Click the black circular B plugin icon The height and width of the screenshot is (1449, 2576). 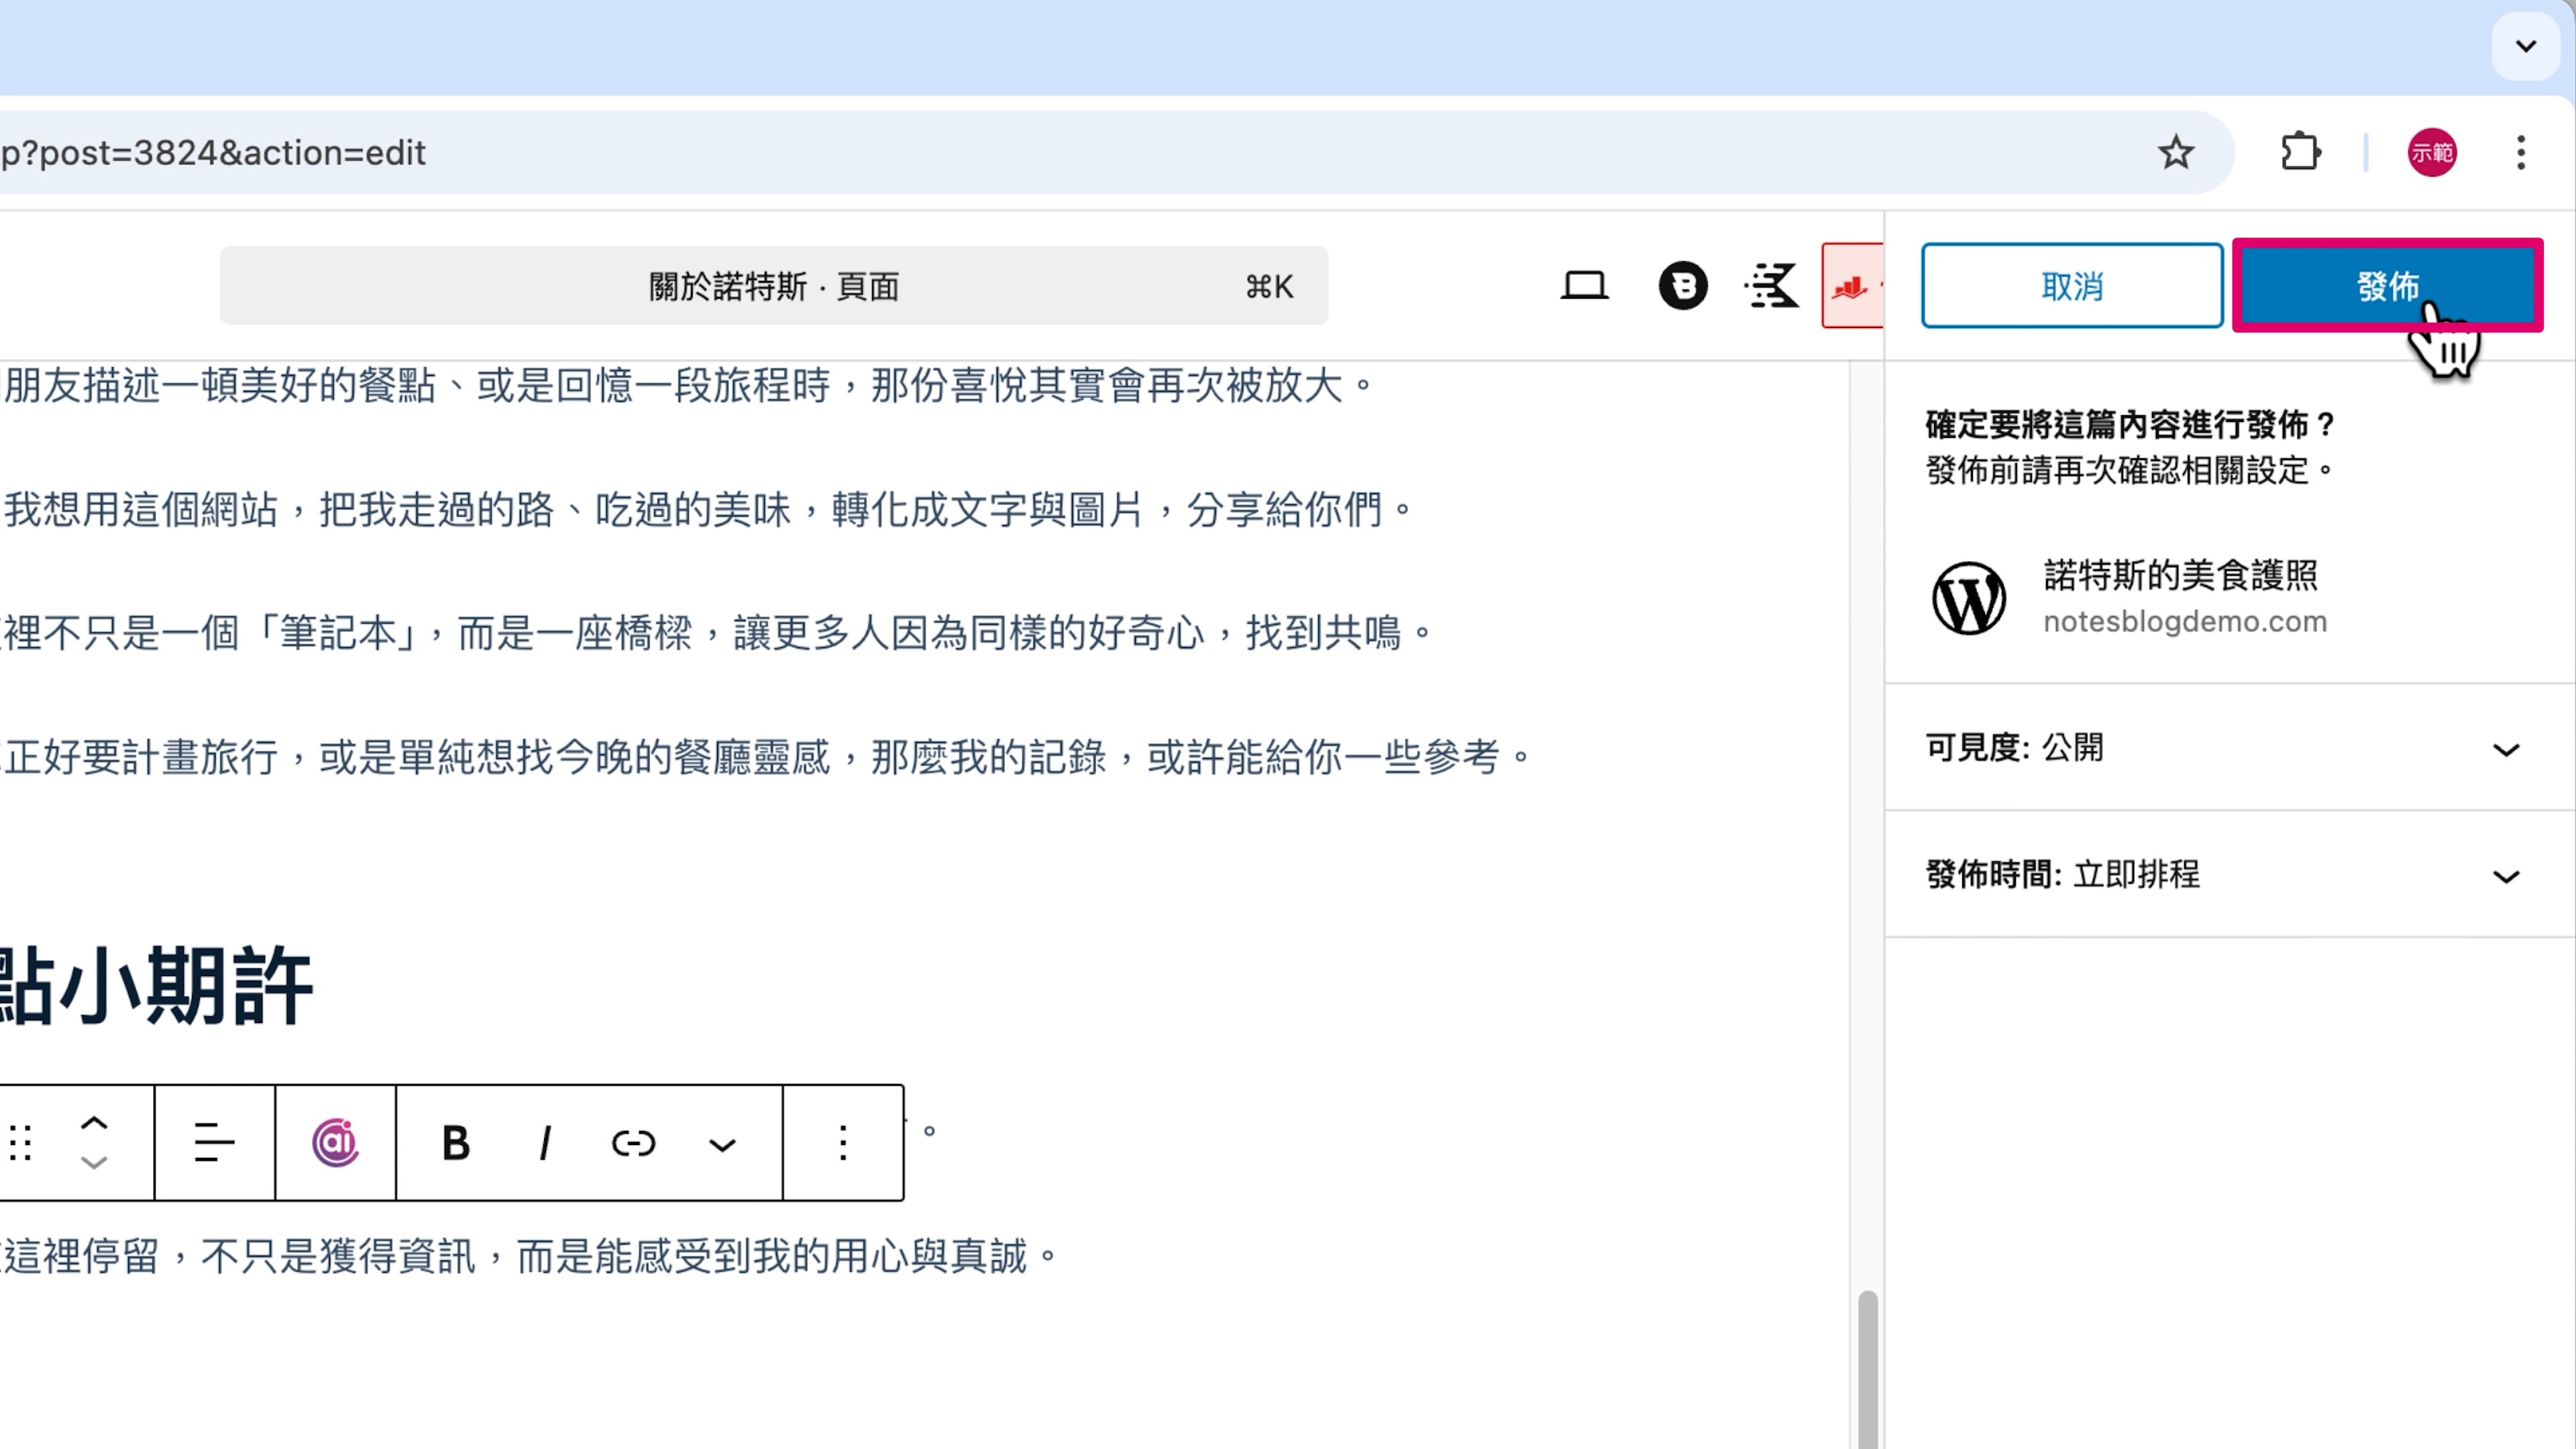[x=1683, y=286]
